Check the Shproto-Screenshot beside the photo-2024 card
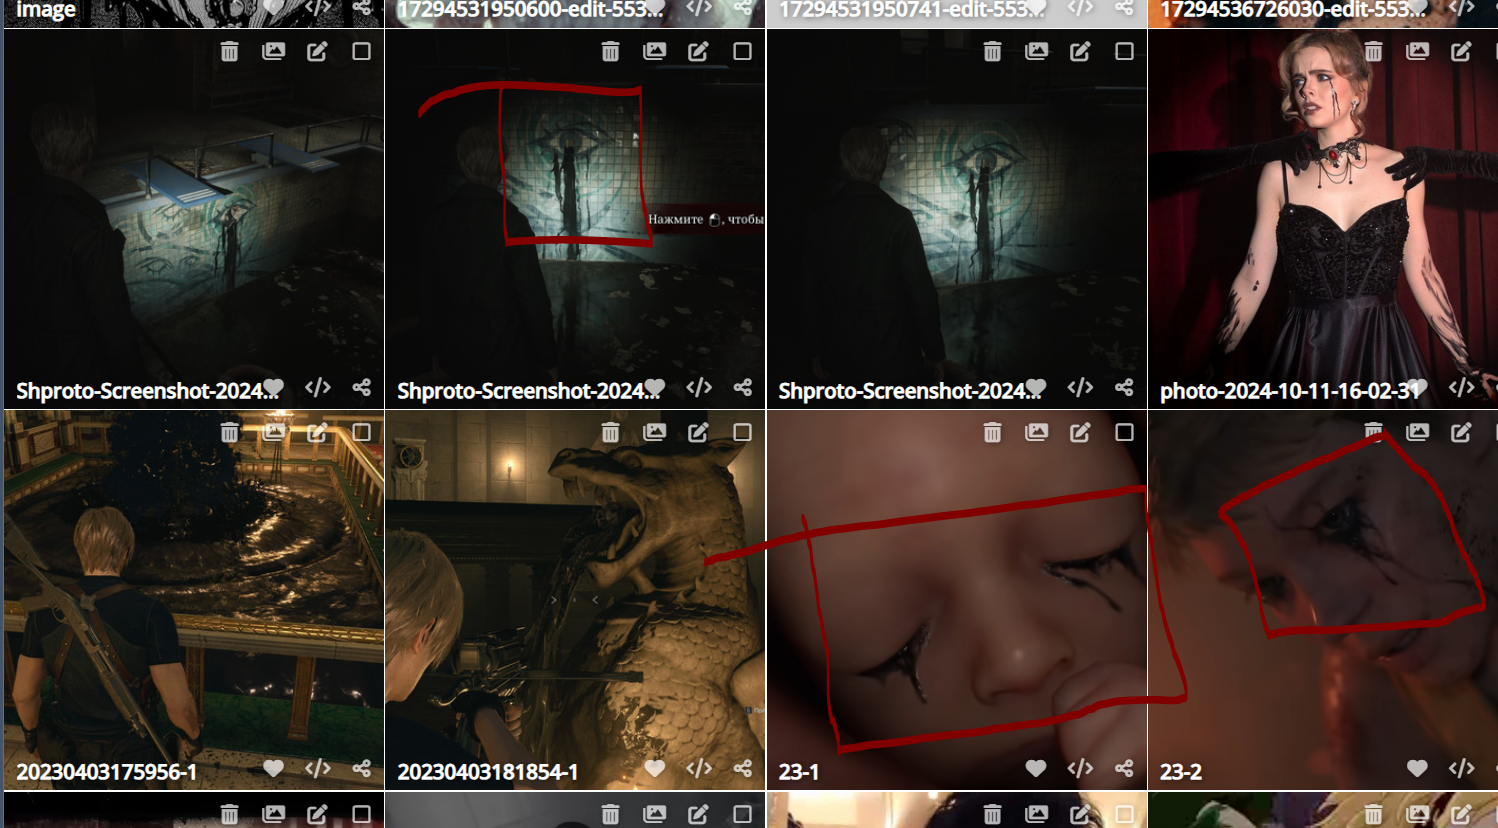 tap(1124, 51)
